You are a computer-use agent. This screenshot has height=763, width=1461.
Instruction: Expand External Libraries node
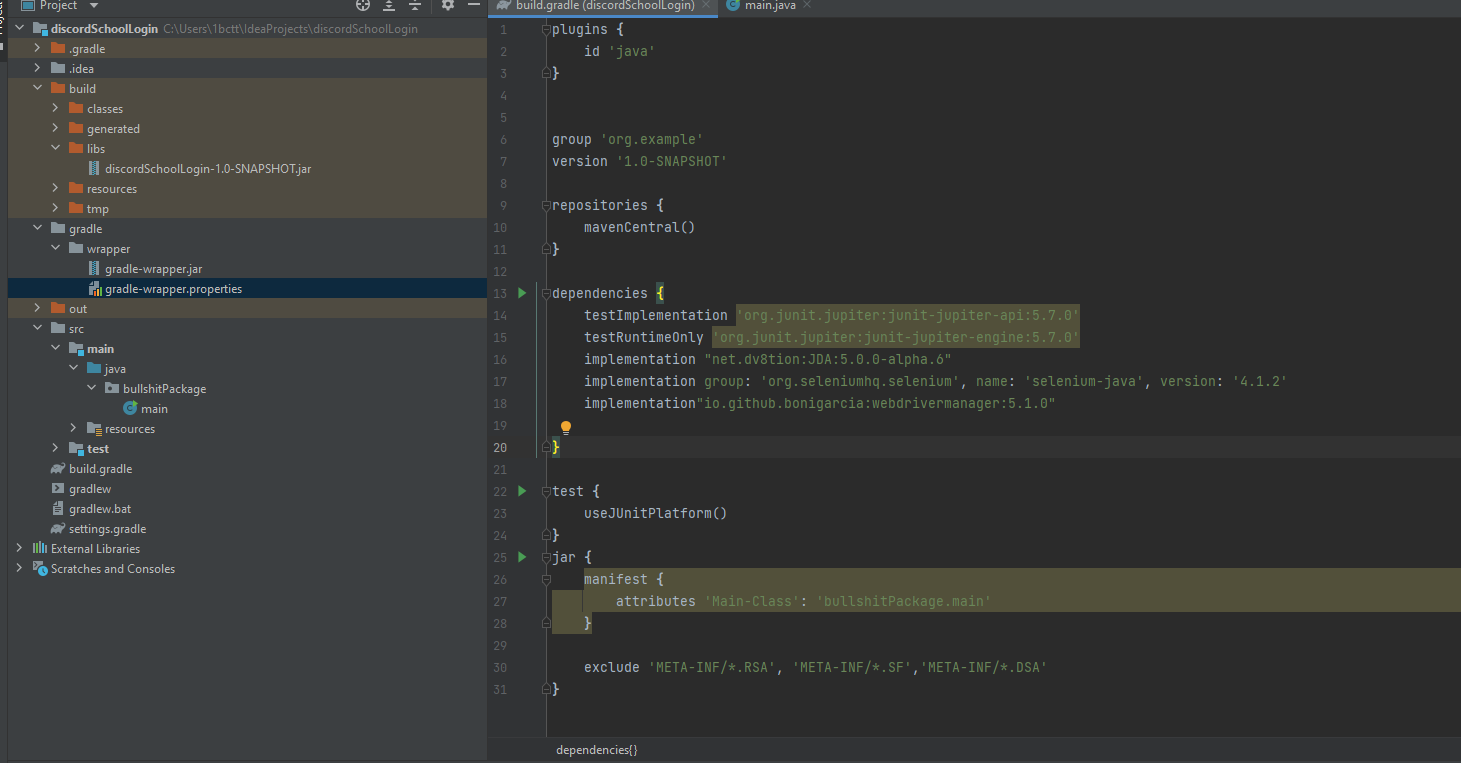[x=19, y=549]
